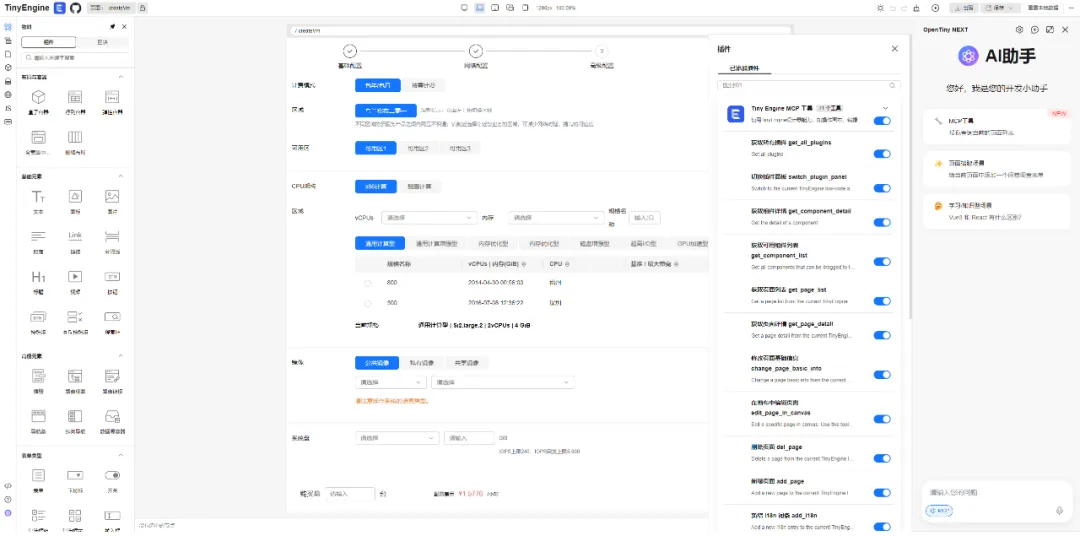Toggle the get_component_detail tool switch

coord(882,223)
